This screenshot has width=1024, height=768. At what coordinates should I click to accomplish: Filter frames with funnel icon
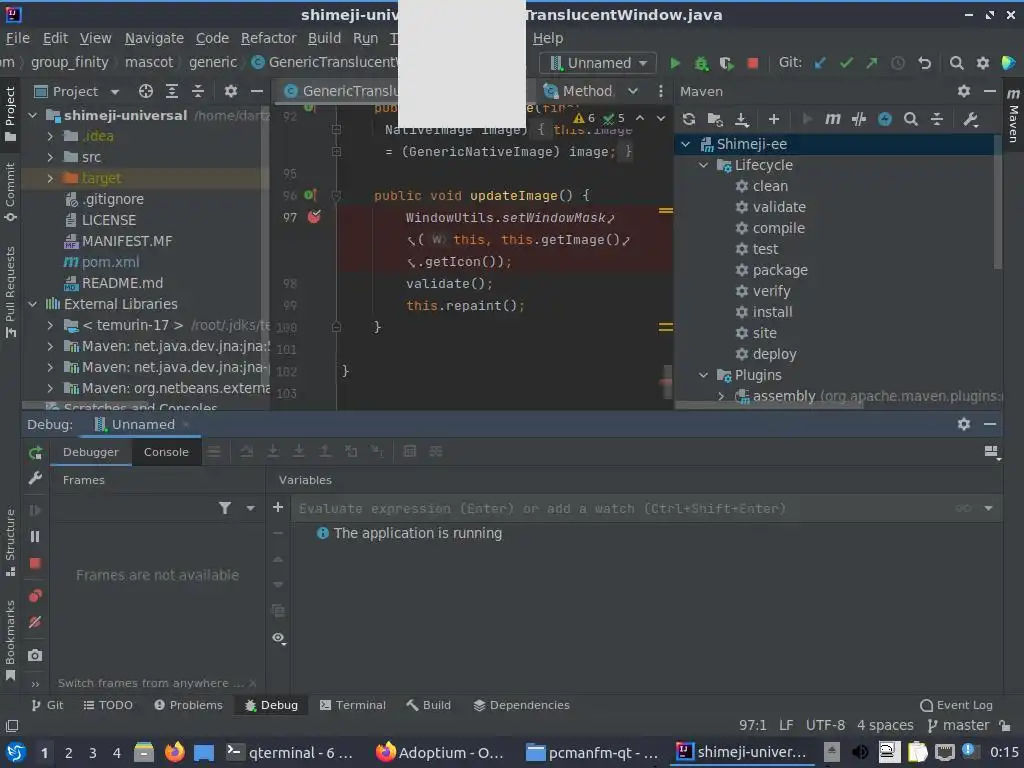(x=225, y=507)
